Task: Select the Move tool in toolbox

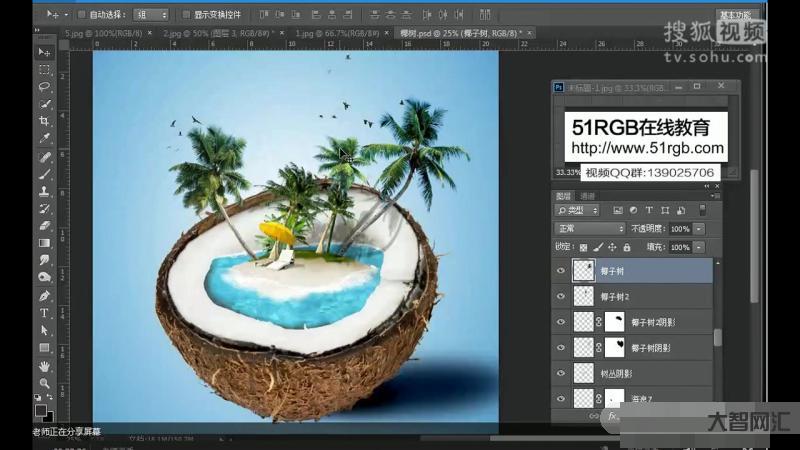Action: coord(45,52)
